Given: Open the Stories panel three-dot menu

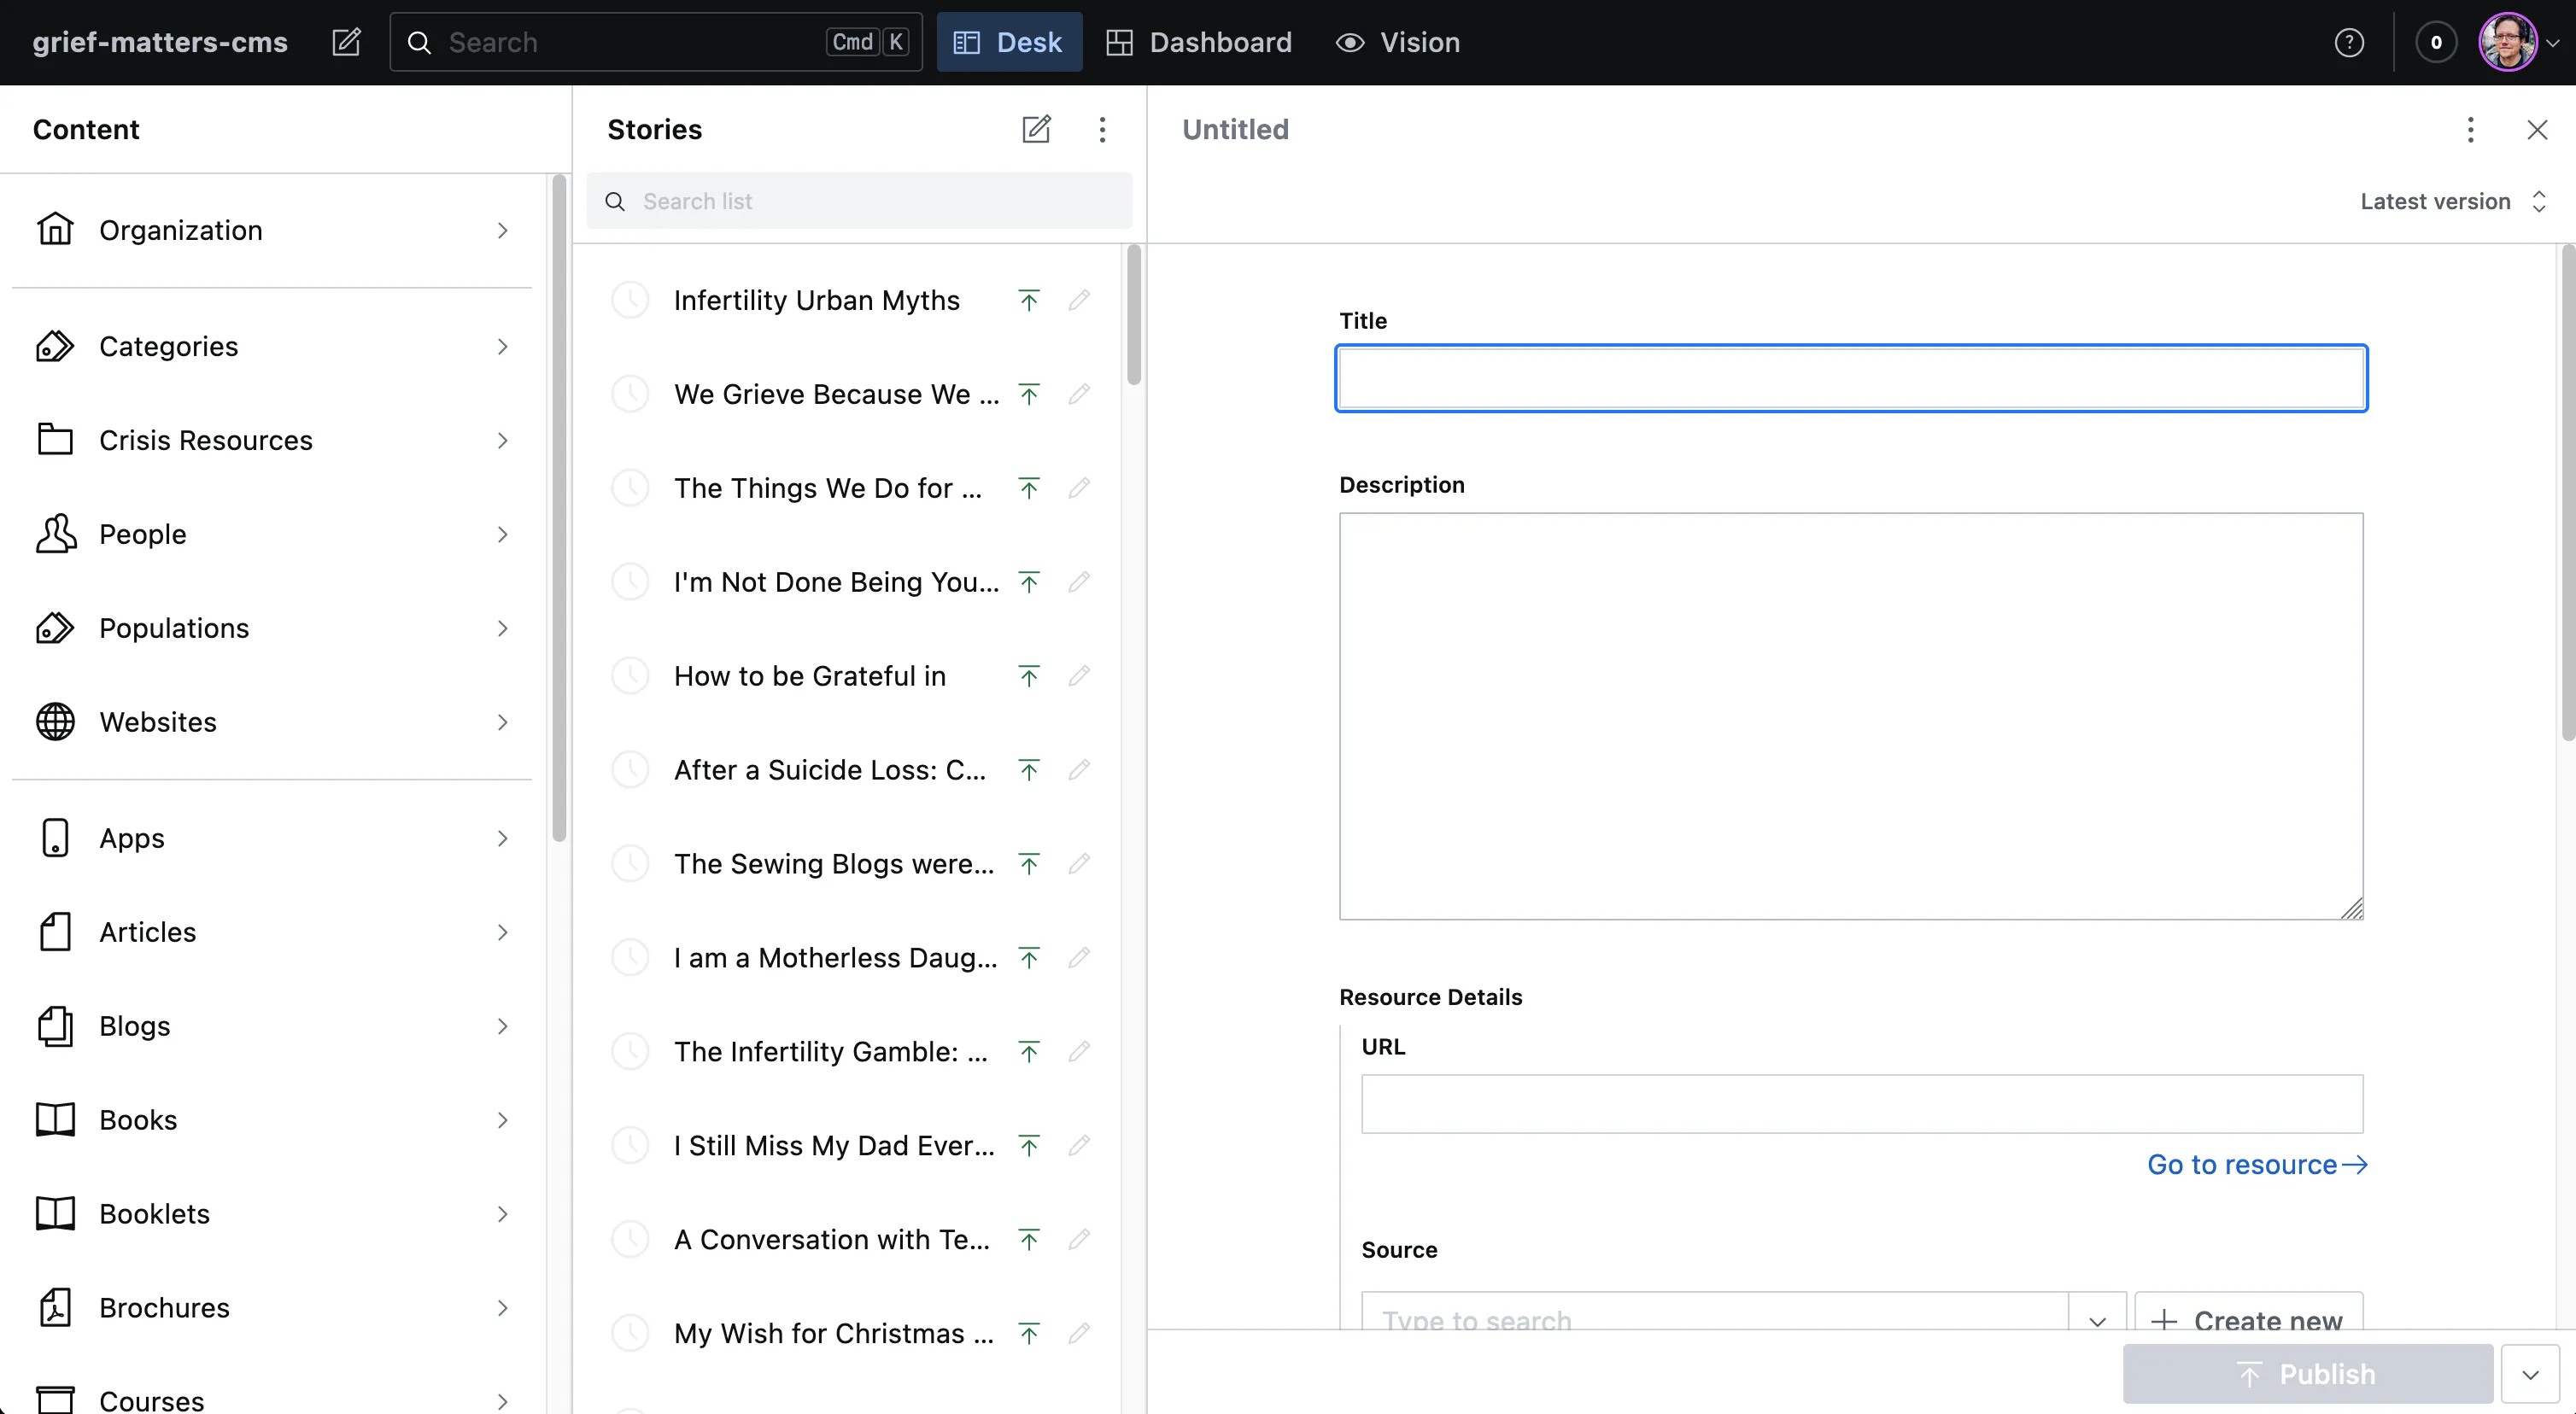Looking at the screenshot, I should tap(1101, 129).
